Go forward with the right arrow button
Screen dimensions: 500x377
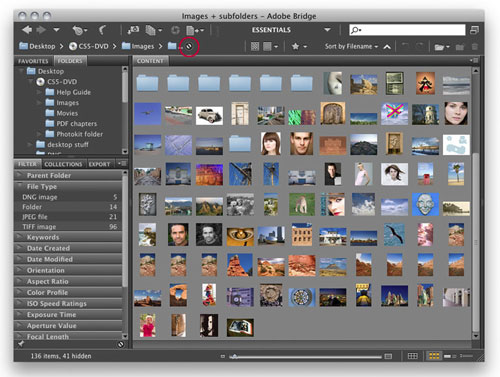point(41,30)
